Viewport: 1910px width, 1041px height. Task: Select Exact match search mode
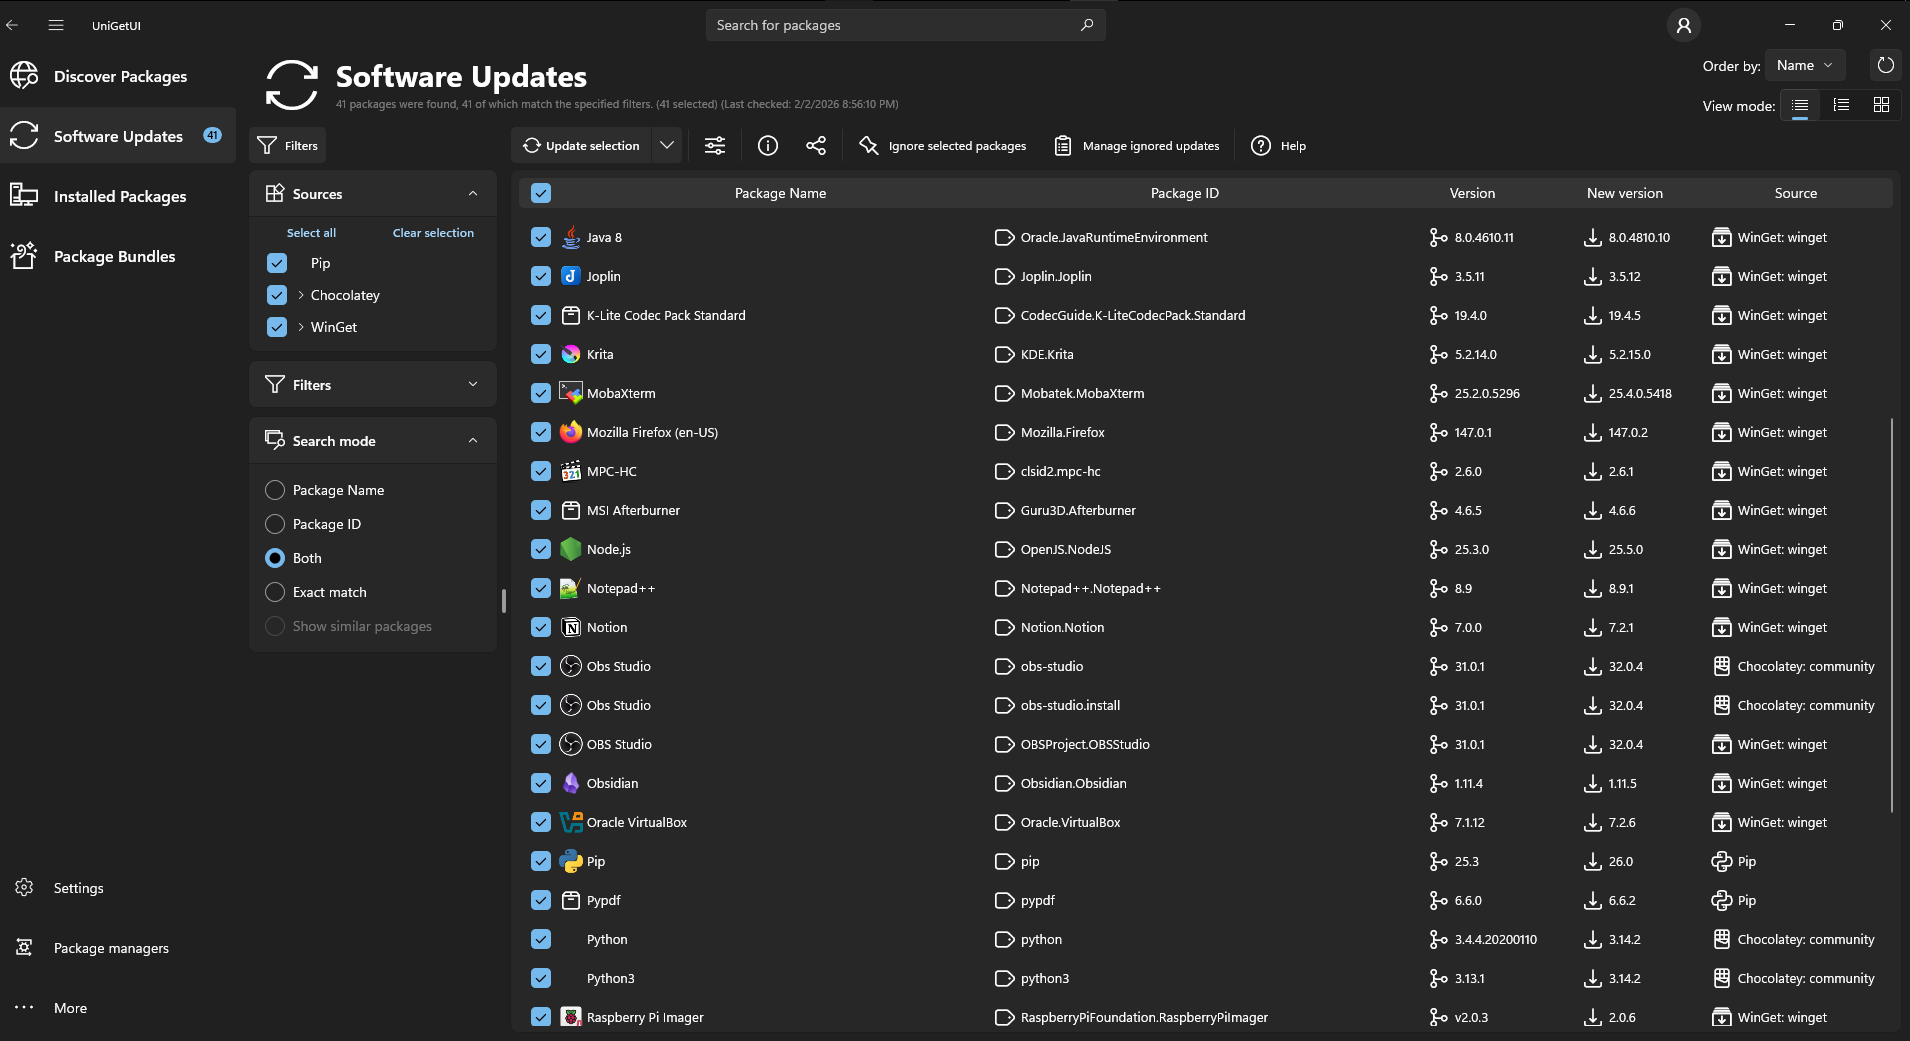point(275,592)
